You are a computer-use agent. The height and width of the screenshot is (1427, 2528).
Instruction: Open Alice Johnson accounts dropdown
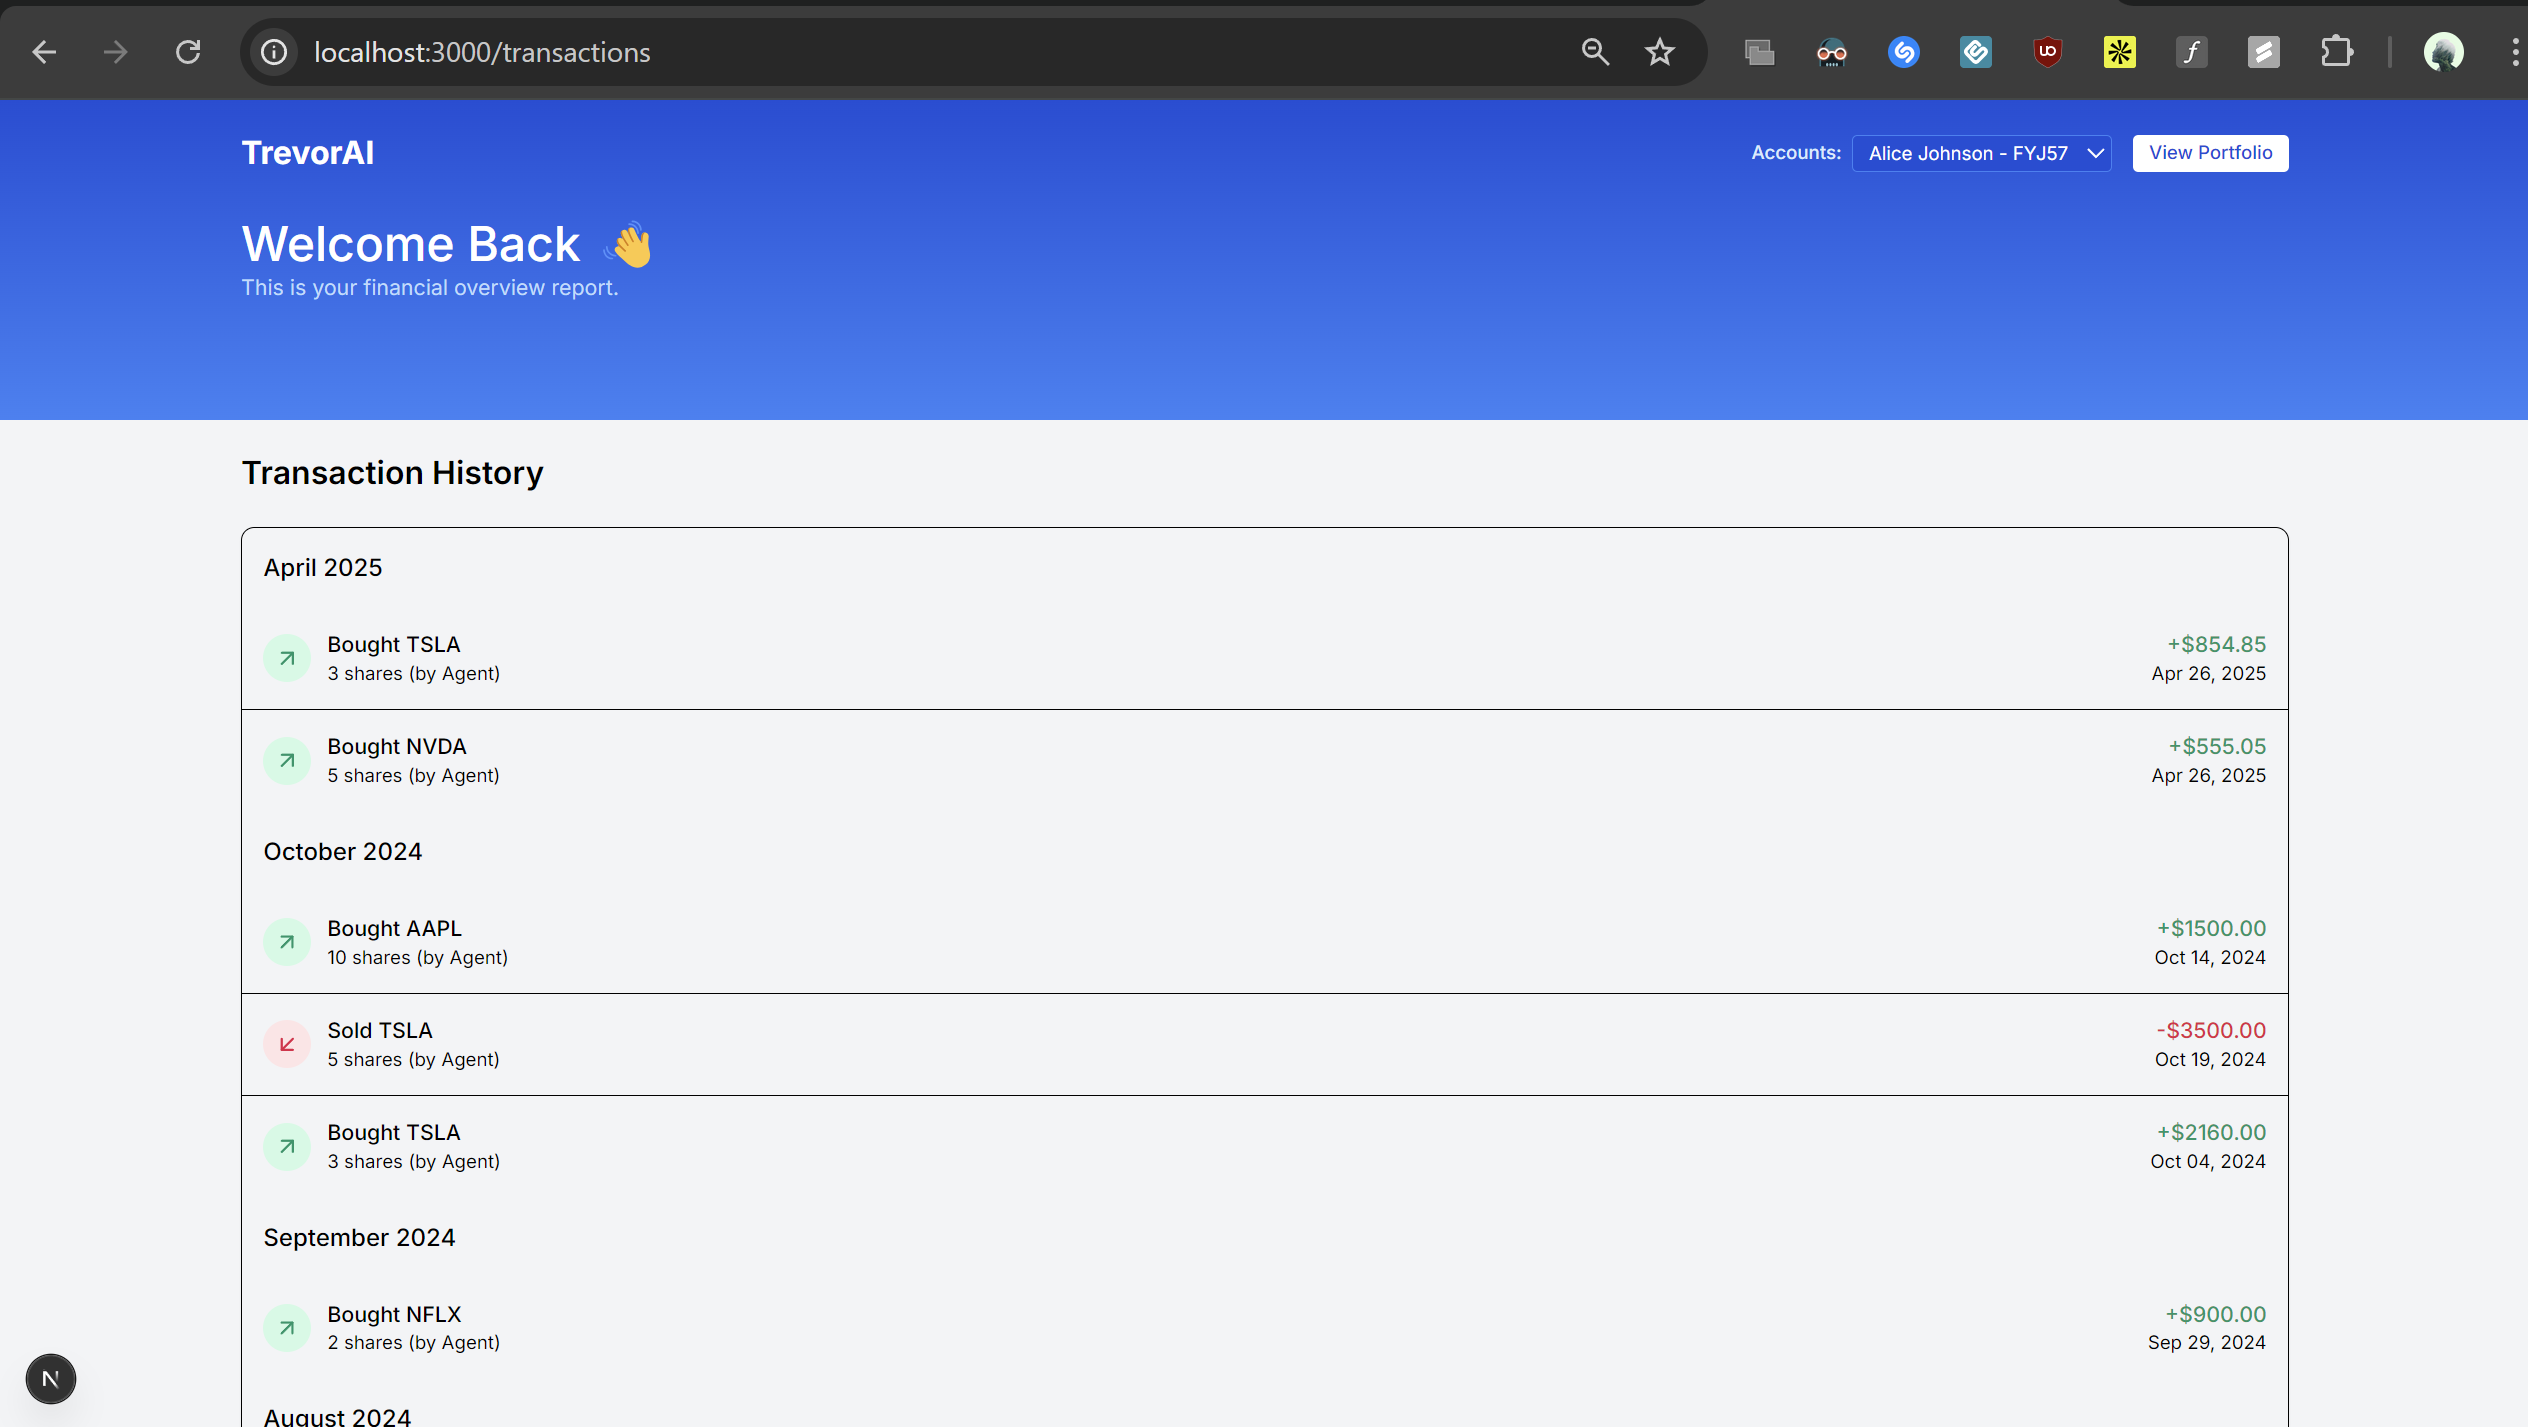(x=1981, y=153)
